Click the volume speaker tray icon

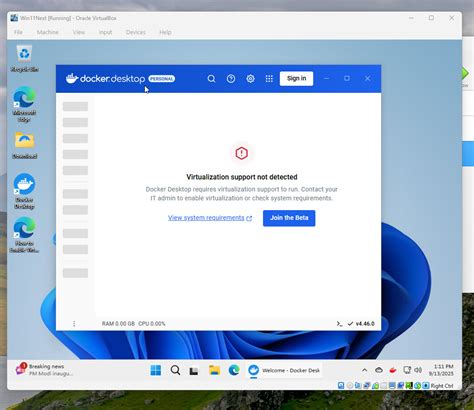[x=418, y=370]
